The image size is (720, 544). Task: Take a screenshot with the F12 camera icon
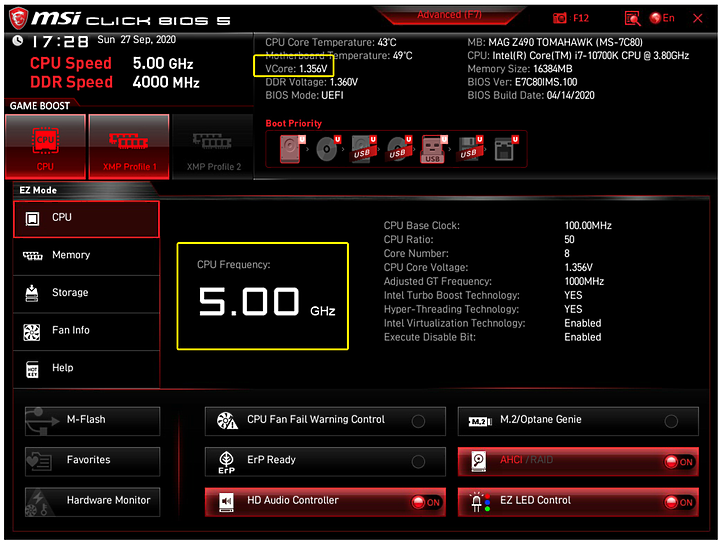tap(560, 18)
